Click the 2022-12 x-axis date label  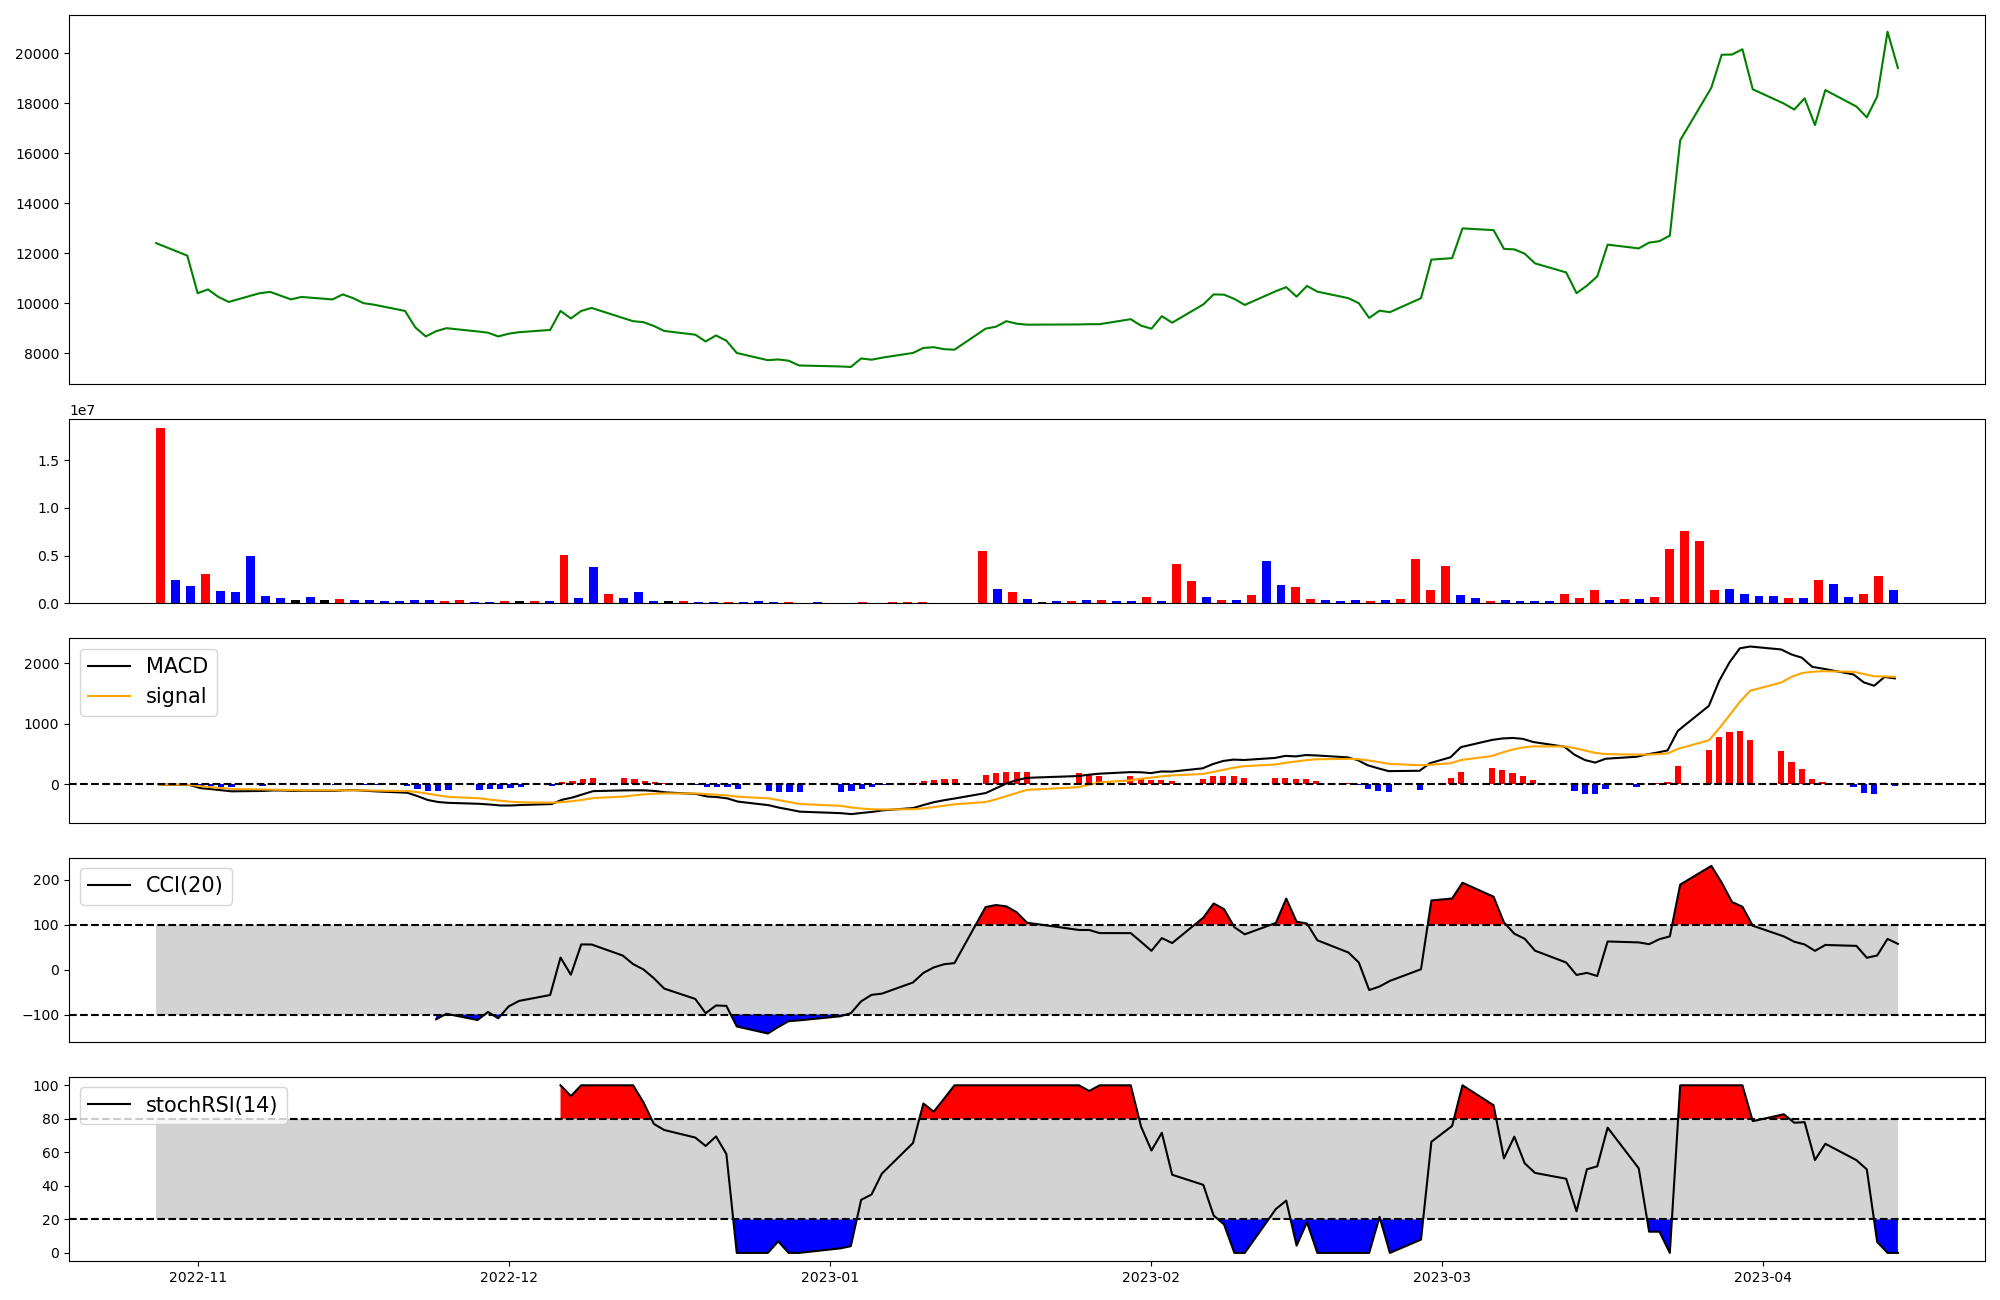pyautogui.click(x=510, y=1277)
